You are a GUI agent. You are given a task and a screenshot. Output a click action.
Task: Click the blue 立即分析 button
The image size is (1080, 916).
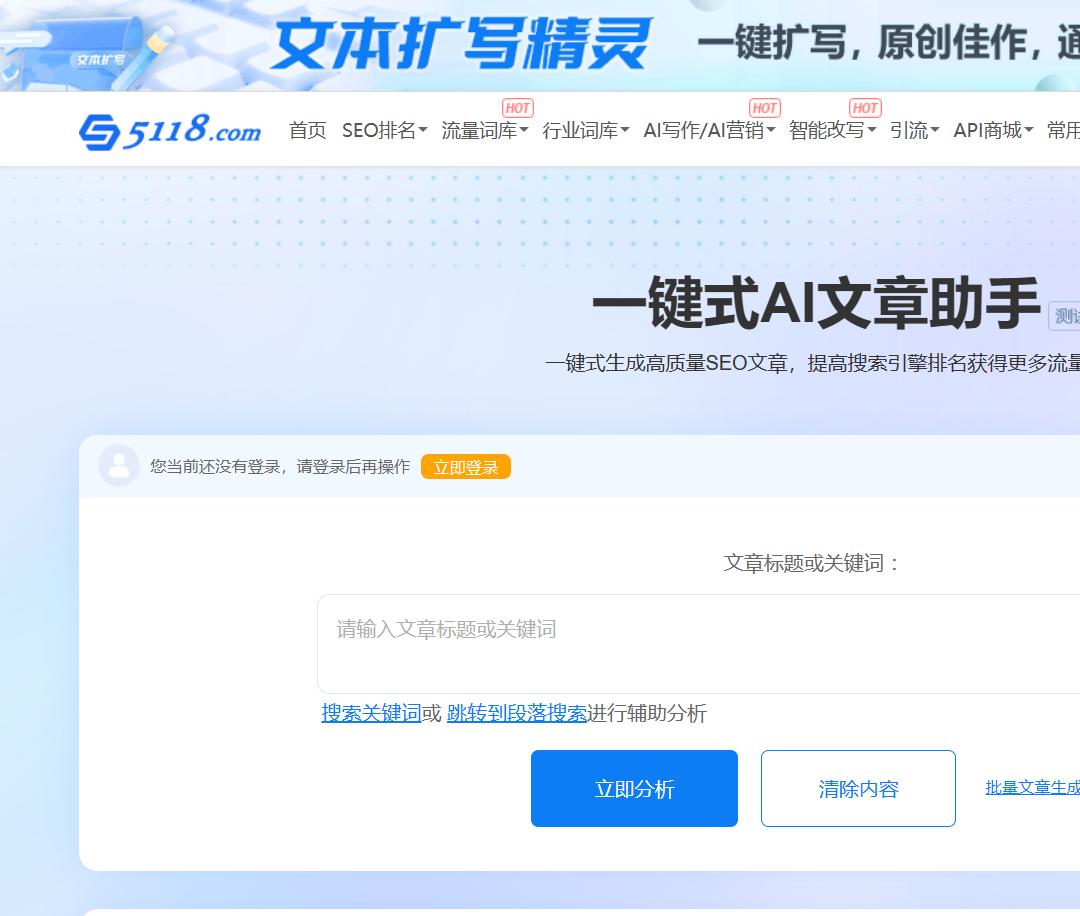click(634, 789)
